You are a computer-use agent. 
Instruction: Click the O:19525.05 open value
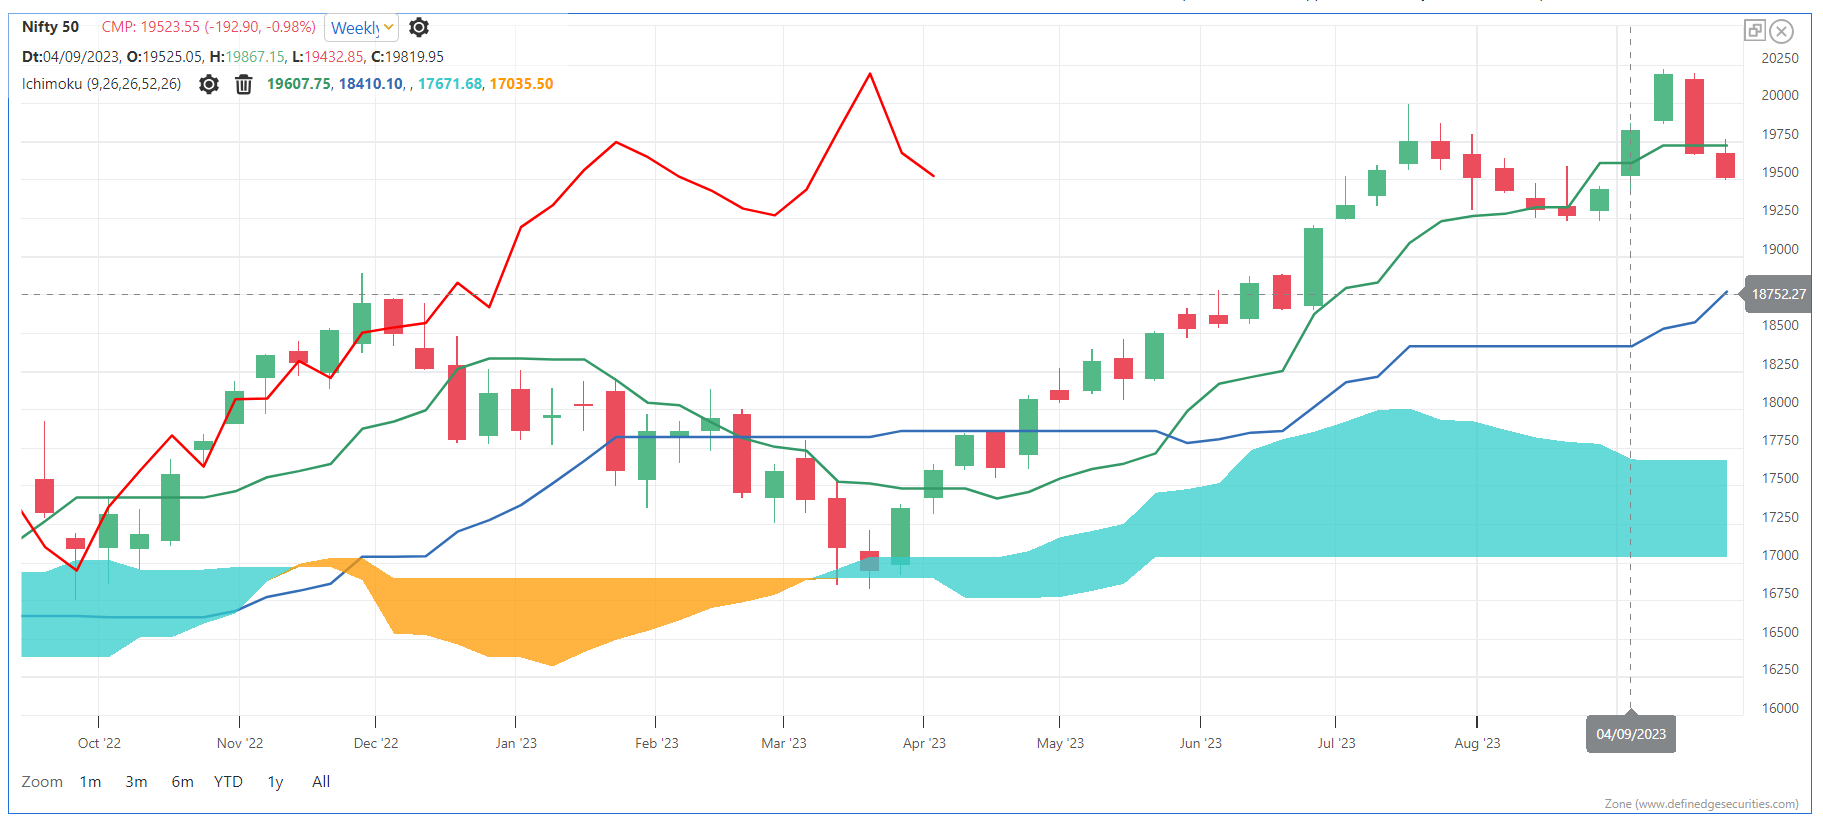(x=165, y=57)
